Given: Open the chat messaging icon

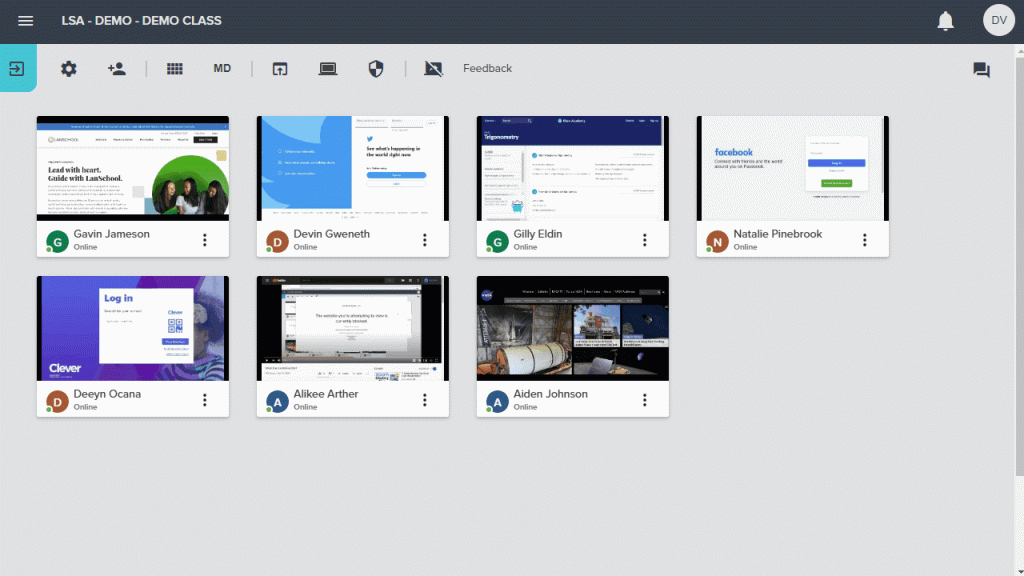Looking at the screenshot, I should pyautogui.click(x=981, y=69).
